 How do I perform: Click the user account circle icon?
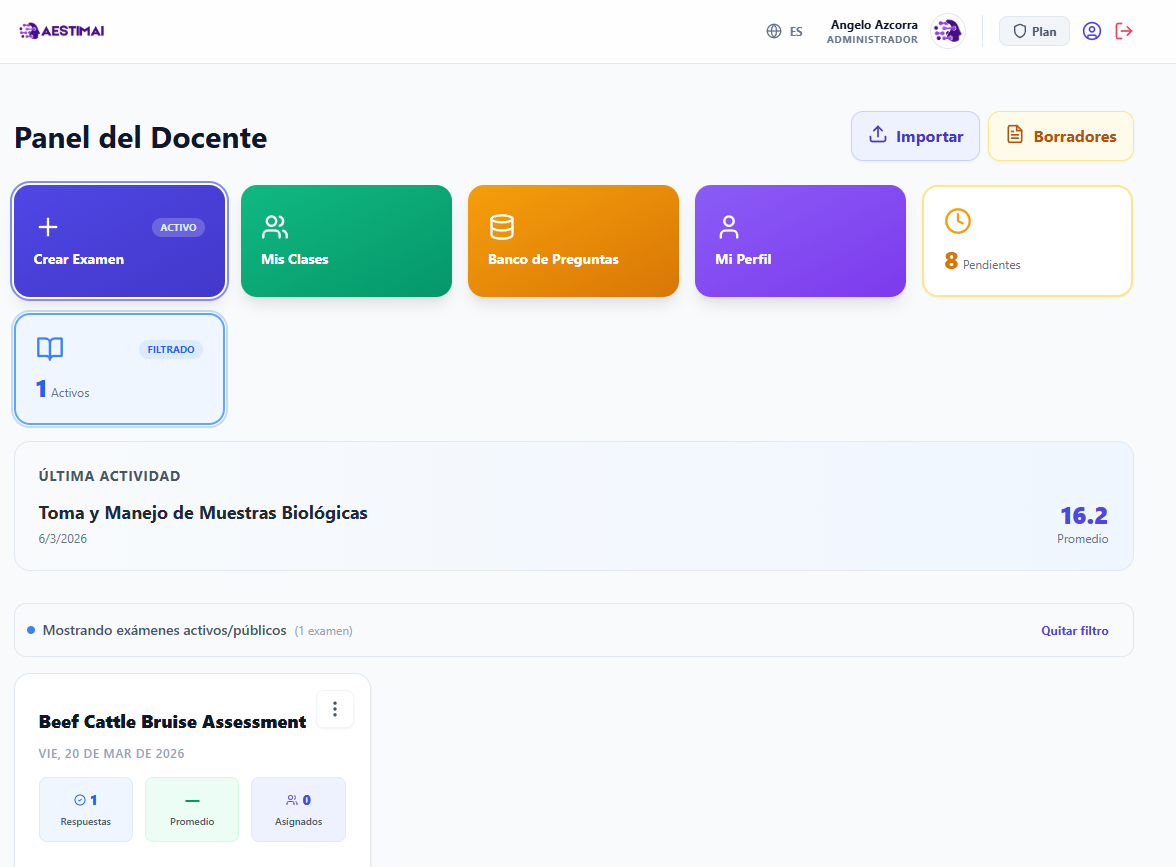(1092, 32)
